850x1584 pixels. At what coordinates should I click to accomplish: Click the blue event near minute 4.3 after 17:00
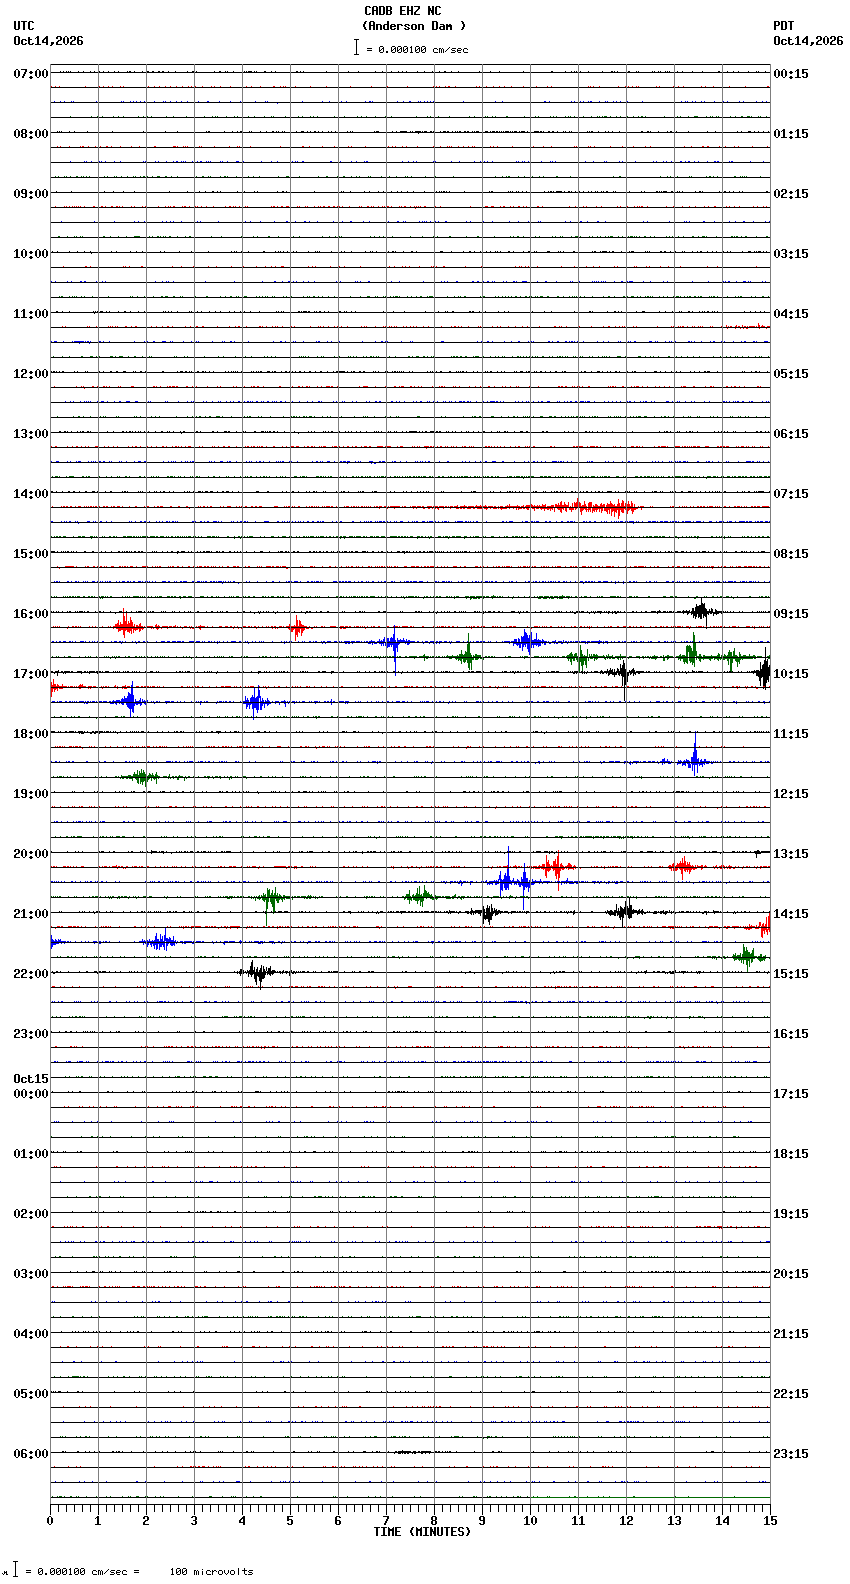(256, 702)
